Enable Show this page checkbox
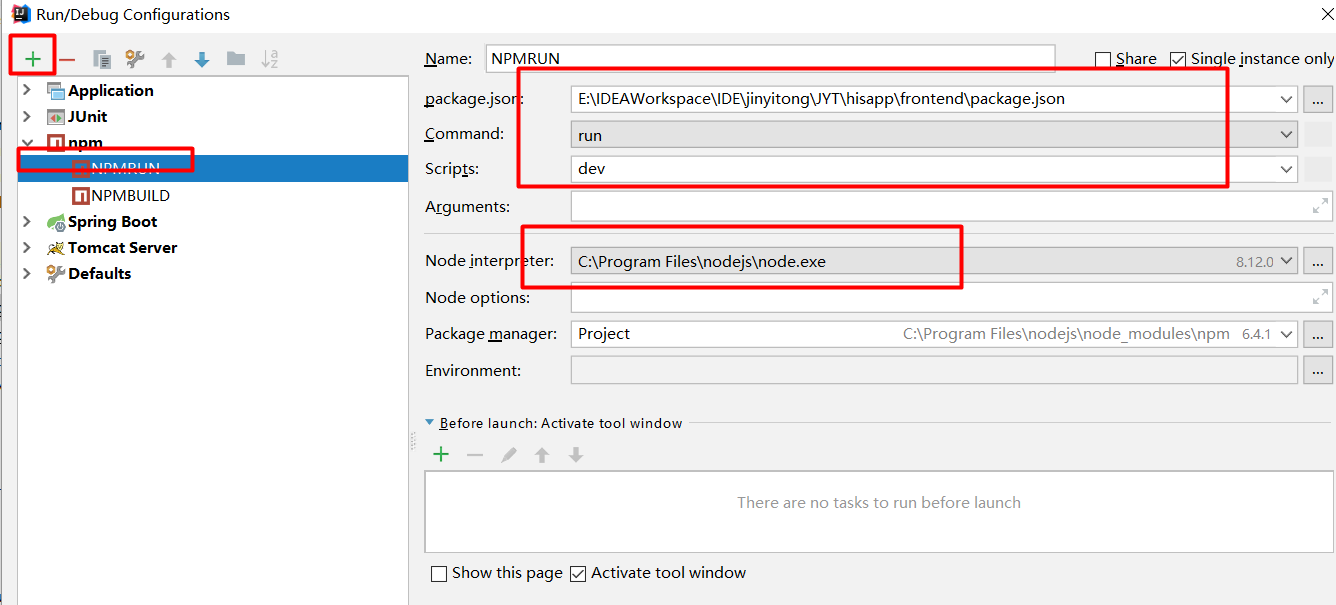The height and width of the screenshot is (605, 1336). tap(439, 574)
